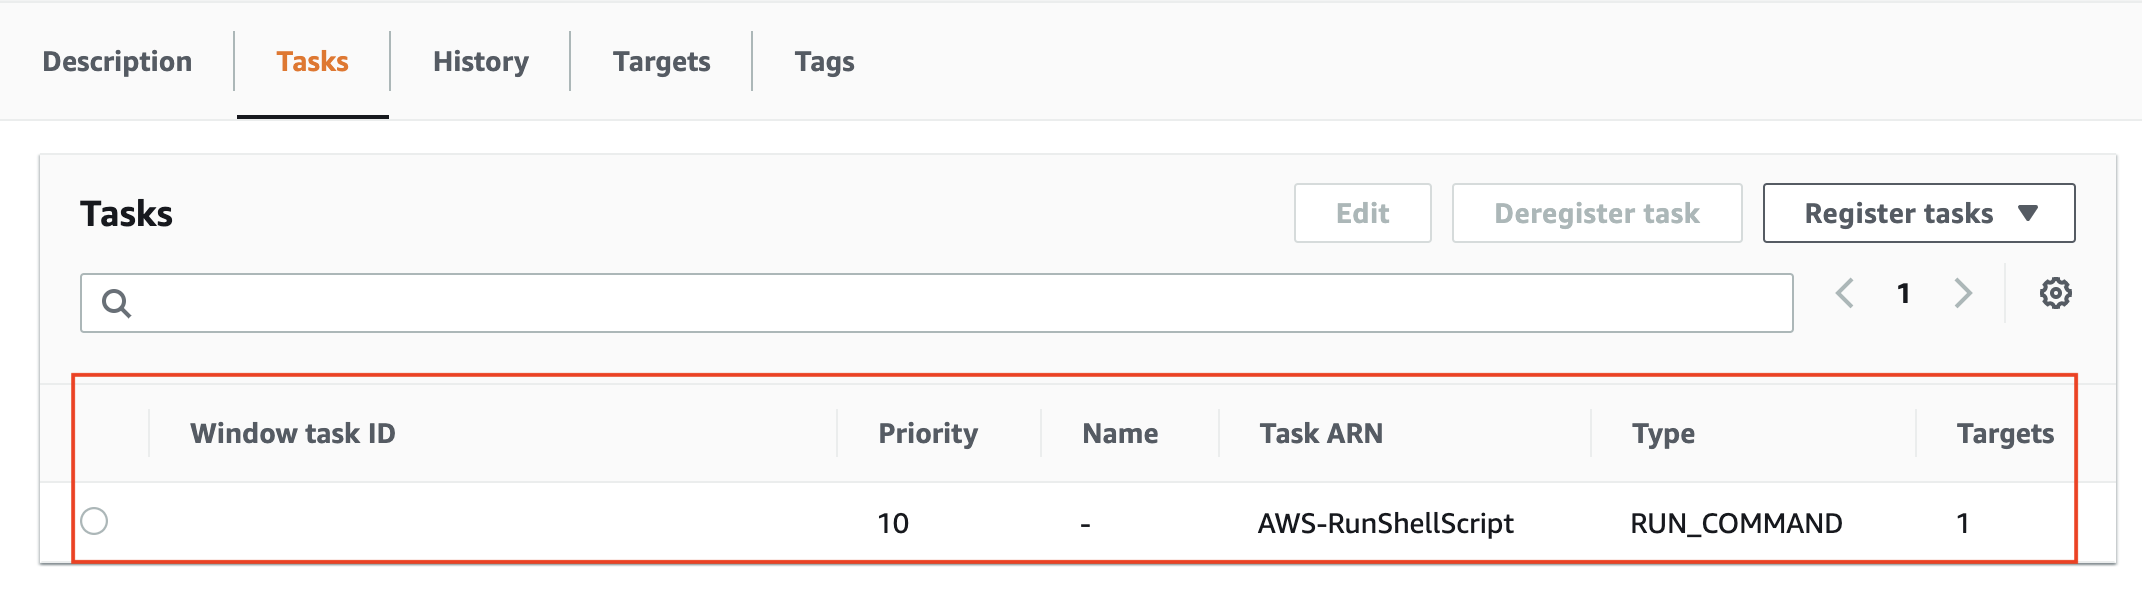
Task: Expand the Register tasks dropdown arrow
Action: click(2028, 213)
